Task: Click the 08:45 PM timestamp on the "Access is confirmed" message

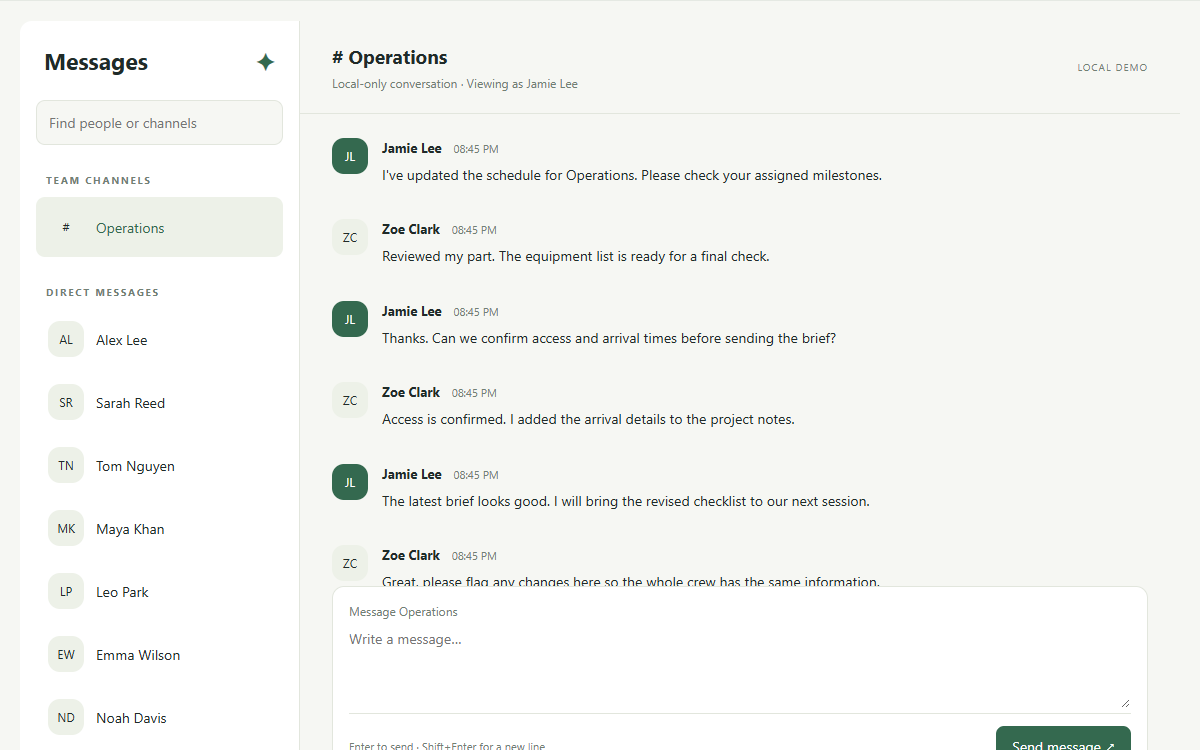Action: [474, 393]
